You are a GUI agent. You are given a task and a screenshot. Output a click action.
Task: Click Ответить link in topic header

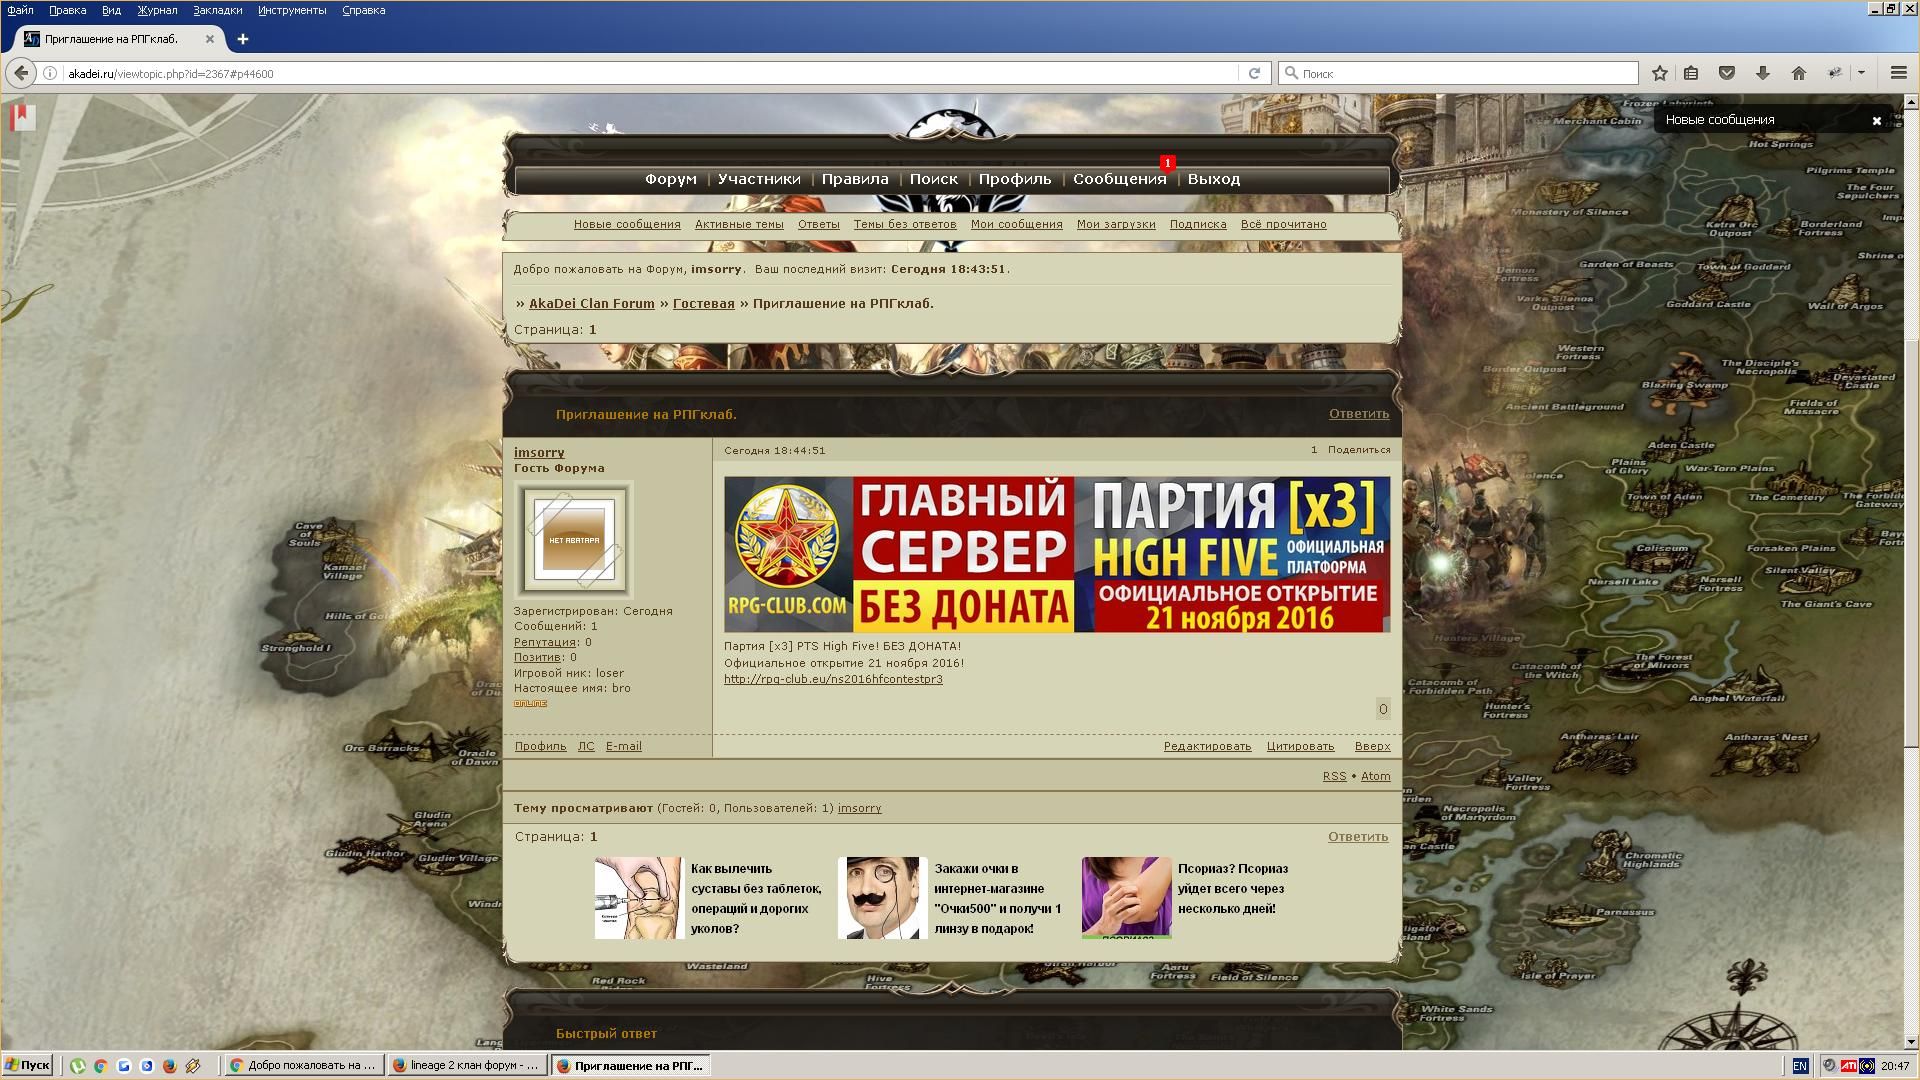tap(1358, 414)
